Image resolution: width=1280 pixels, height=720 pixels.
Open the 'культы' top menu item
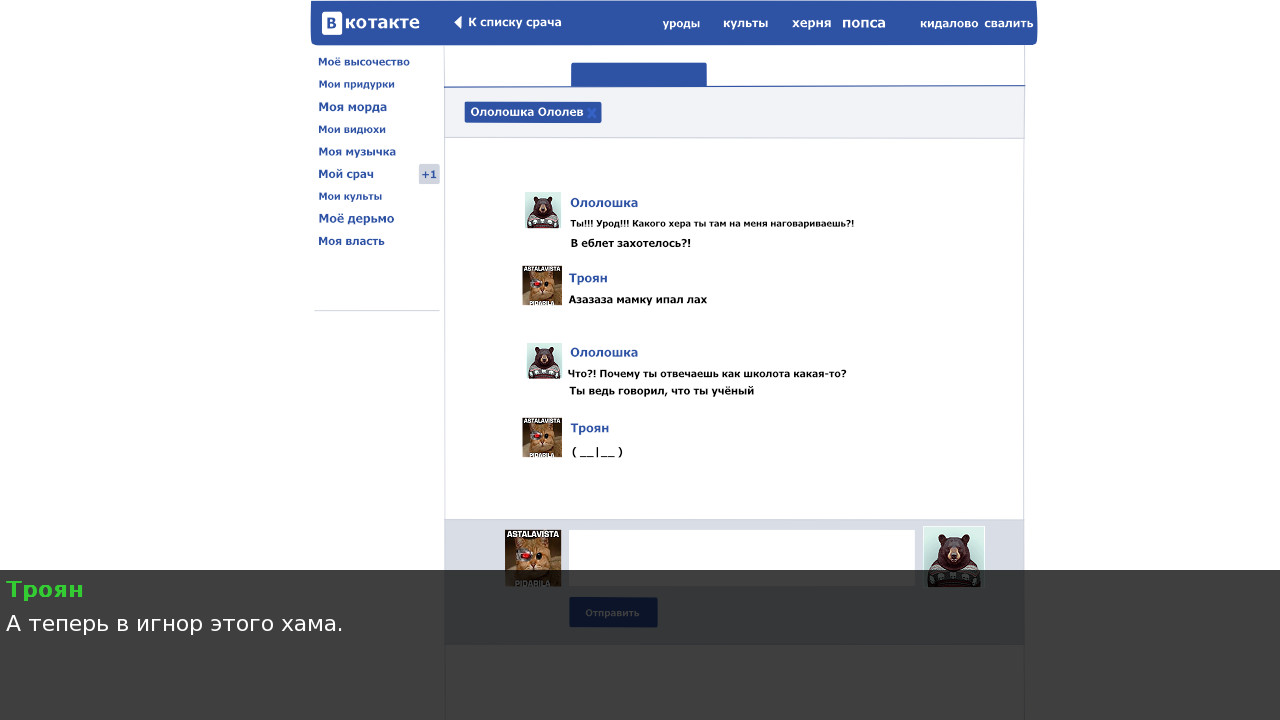(745, 23)
